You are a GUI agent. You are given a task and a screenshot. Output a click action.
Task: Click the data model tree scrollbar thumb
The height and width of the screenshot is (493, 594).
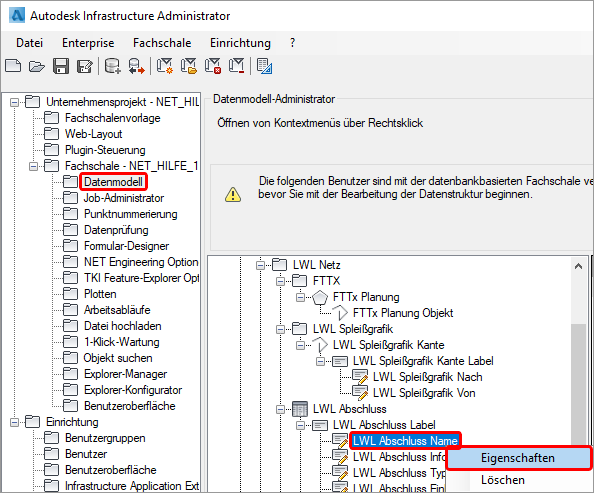click(578, 383)
